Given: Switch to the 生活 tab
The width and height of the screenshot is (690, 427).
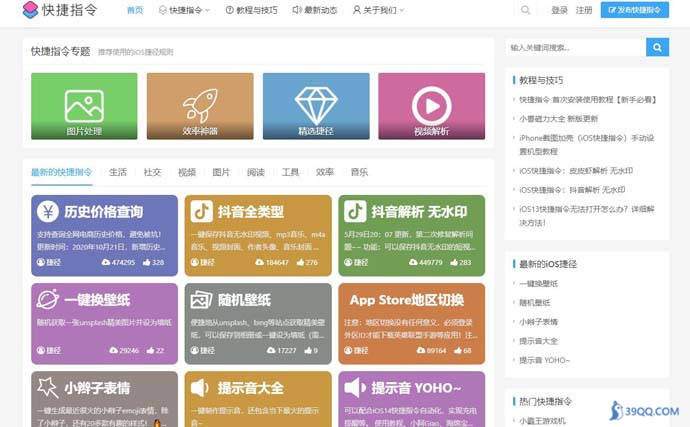Looking at the screenshot, I should [118, 172].
